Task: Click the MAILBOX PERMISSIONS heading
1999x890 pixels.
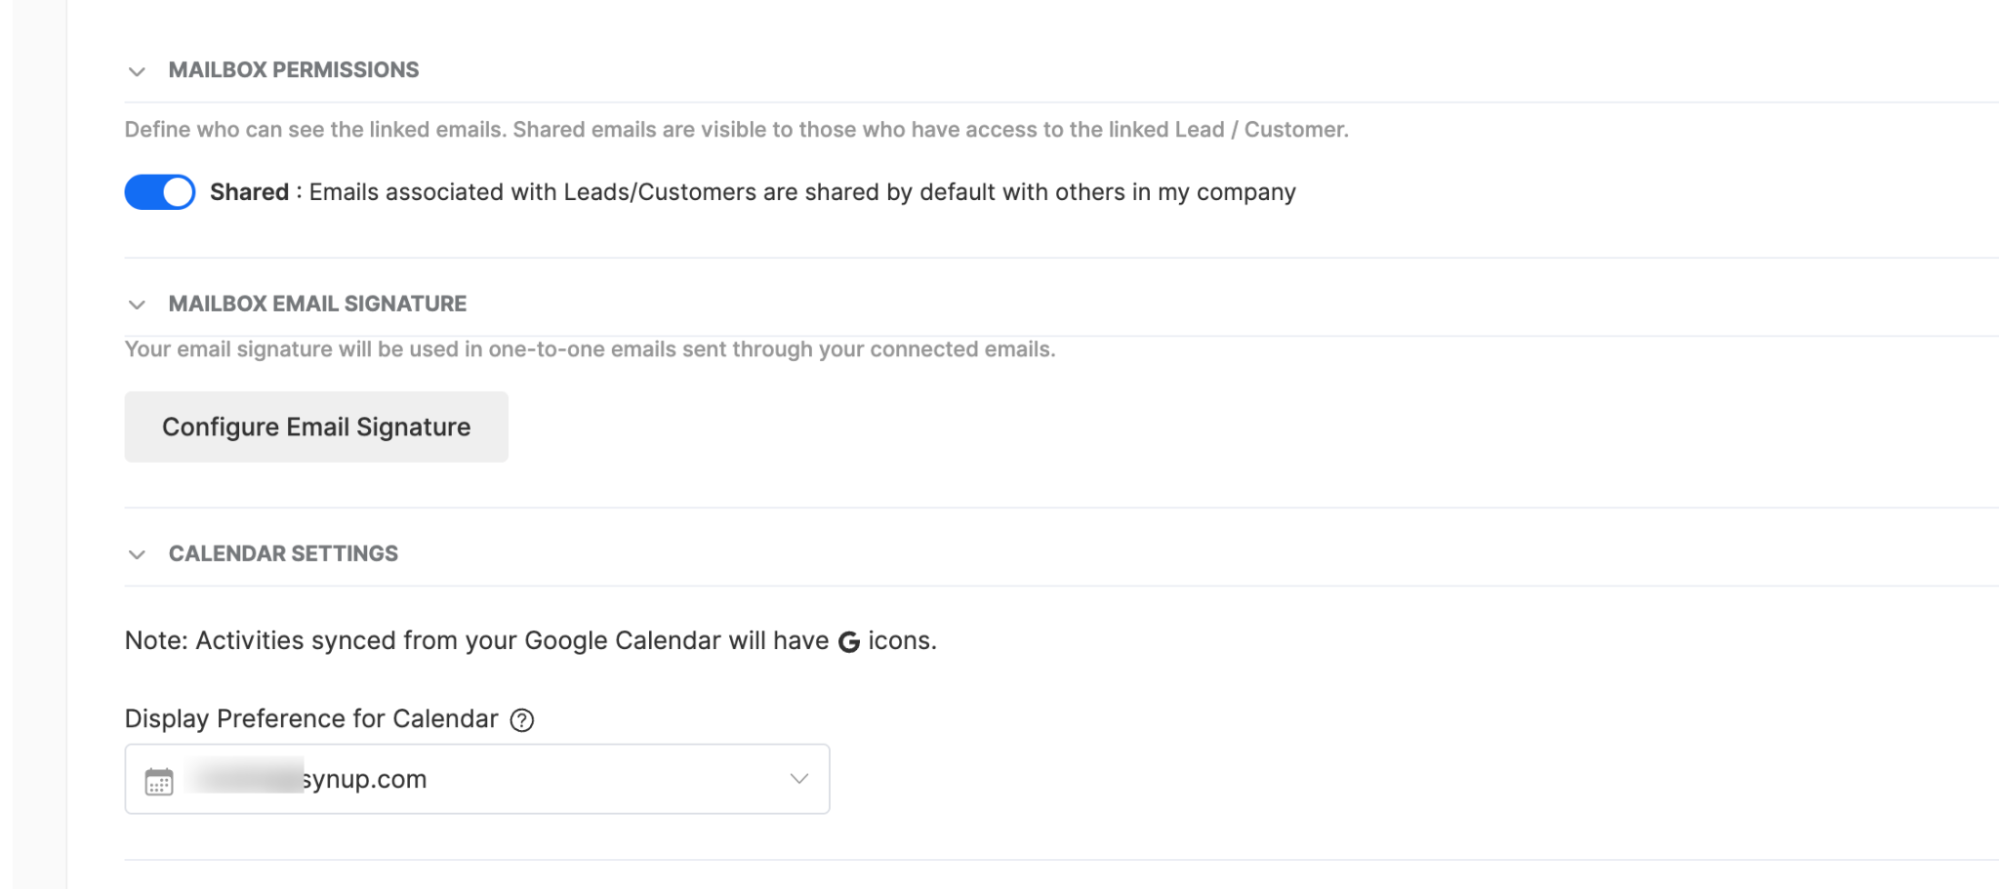Action: coord(294,70)
